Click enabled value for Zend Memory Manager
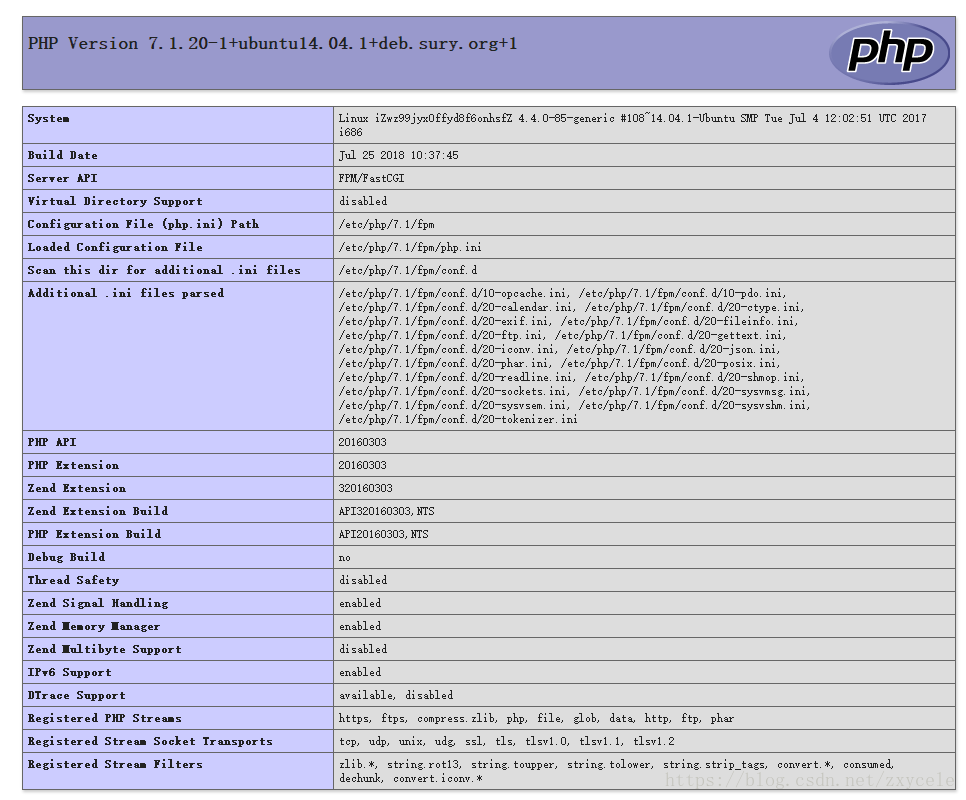This screenshot has height=800, width=966. click(x=360, y=626)
